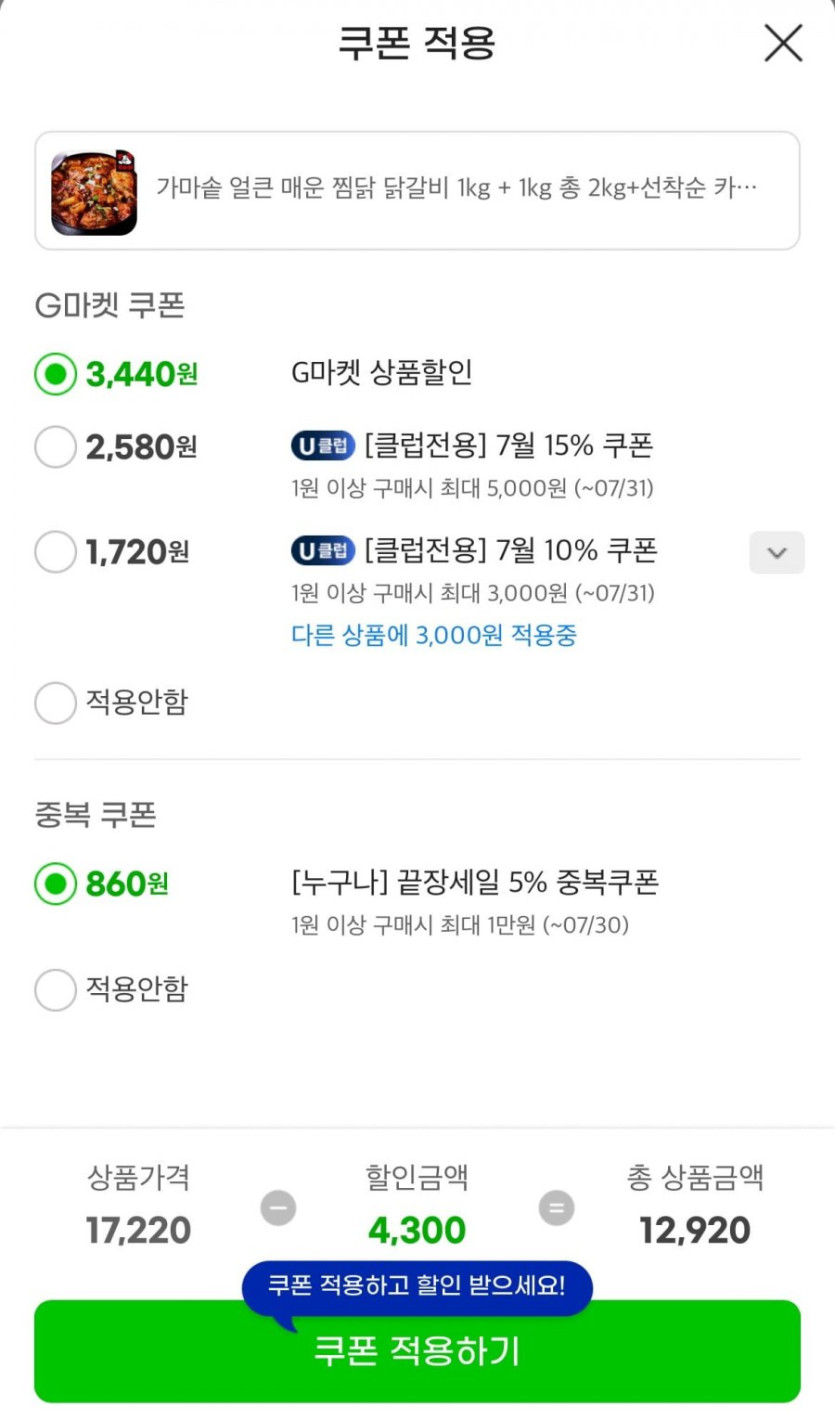
Task: Click the '[누구나] 끝장세일 5% 중복쿠폰' label
Action: tap(475, 883)
